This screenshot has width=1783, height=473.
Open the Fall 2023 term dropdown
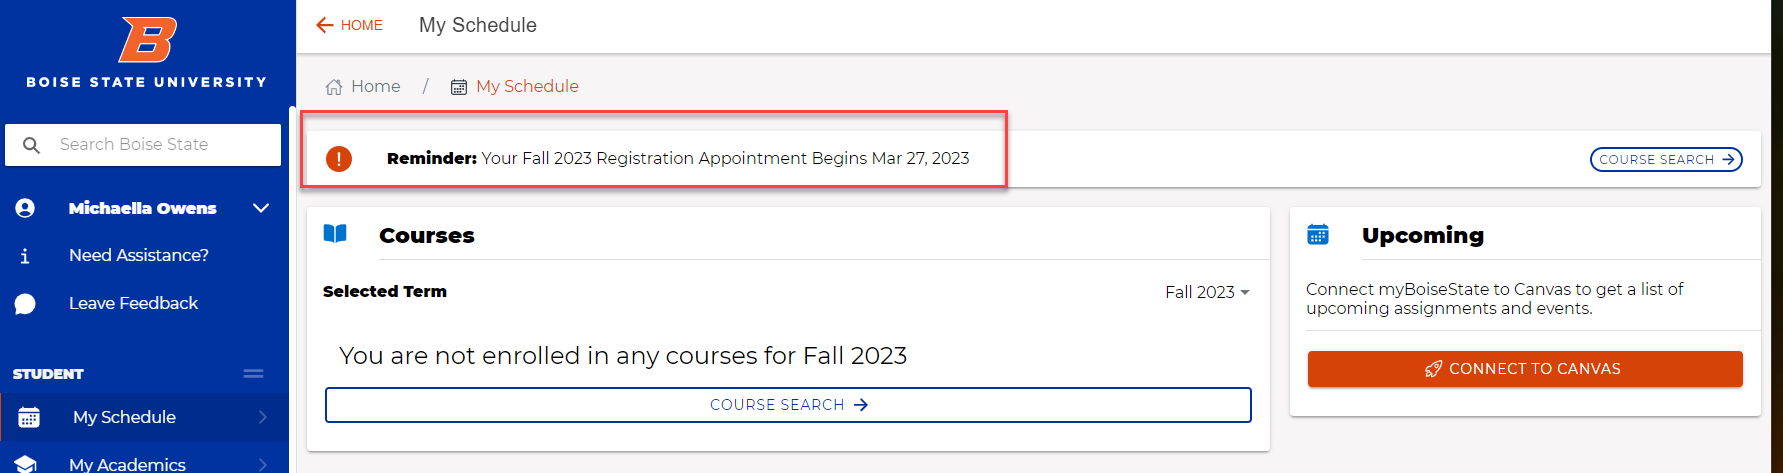tap(1207, 292)
